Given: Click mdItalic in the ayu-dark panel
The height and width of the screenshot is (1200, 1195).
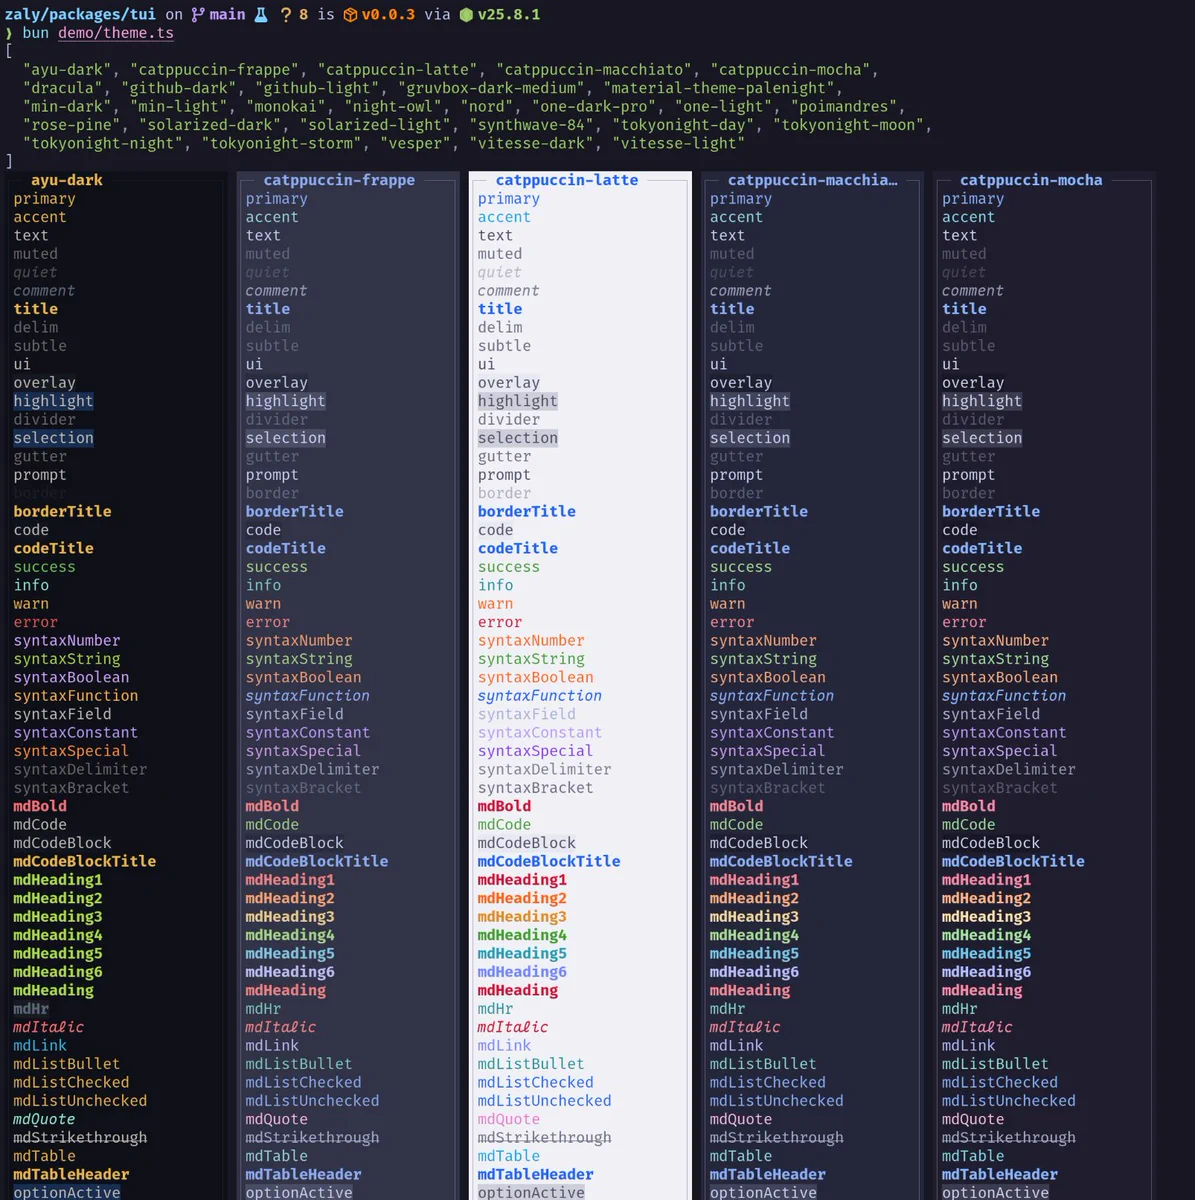Looking at the screenshot, I should pyautogui.click(x=48, y=1027).
